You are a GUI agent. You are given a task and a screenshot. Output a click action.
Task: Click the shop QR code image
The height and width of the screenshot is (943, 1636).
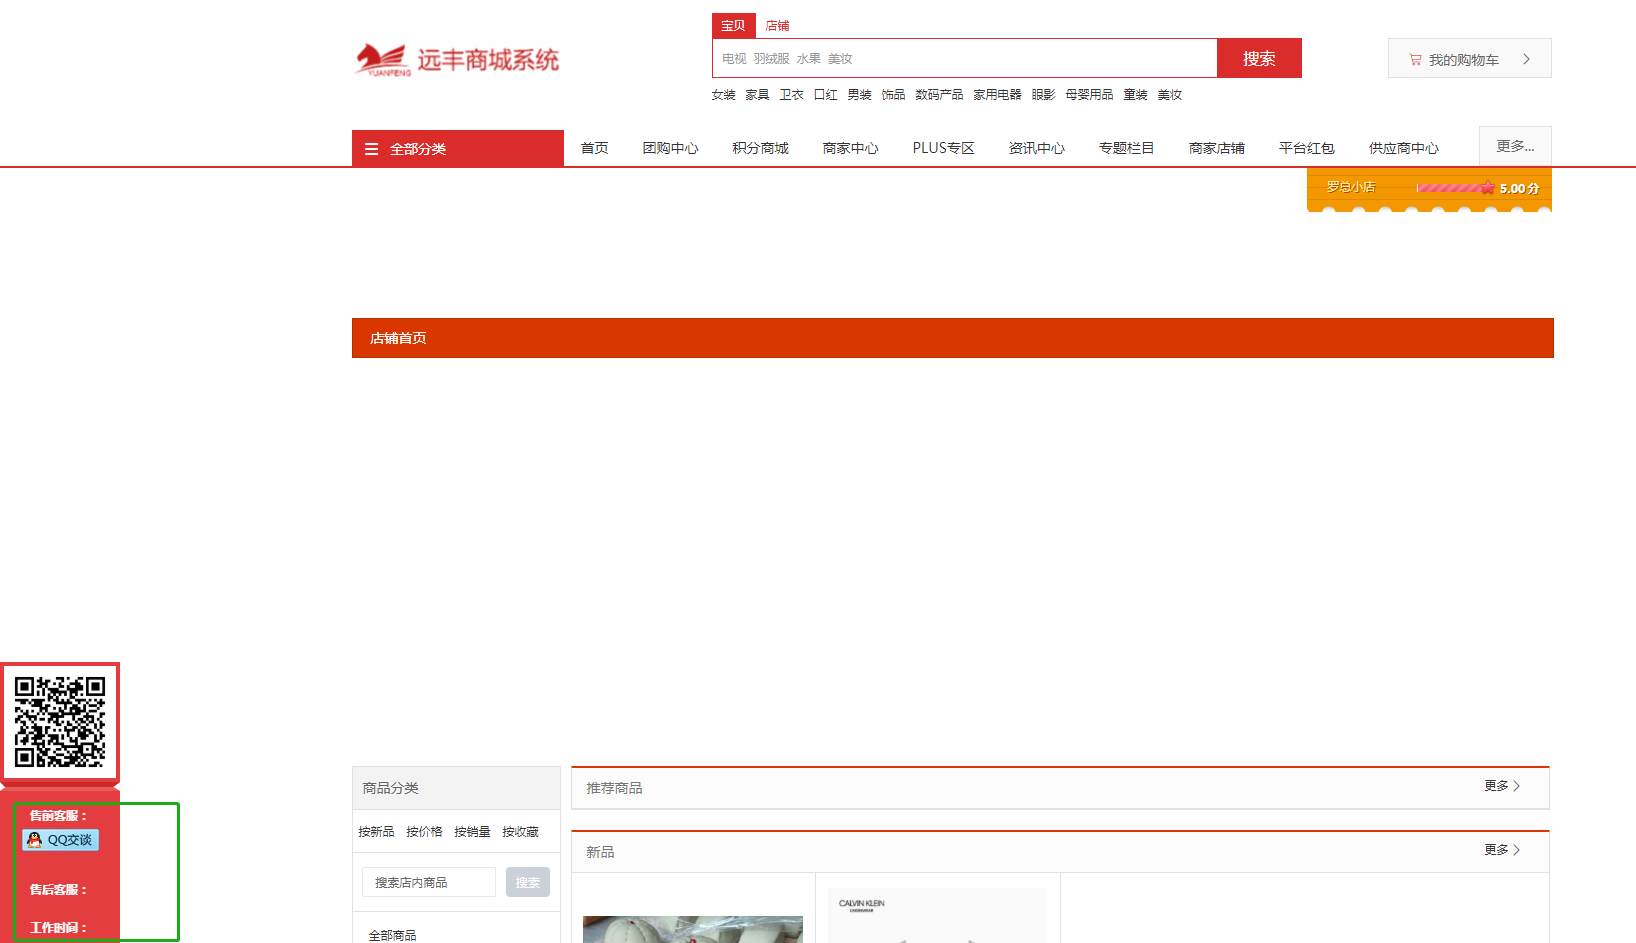click(x=60, y=722)
